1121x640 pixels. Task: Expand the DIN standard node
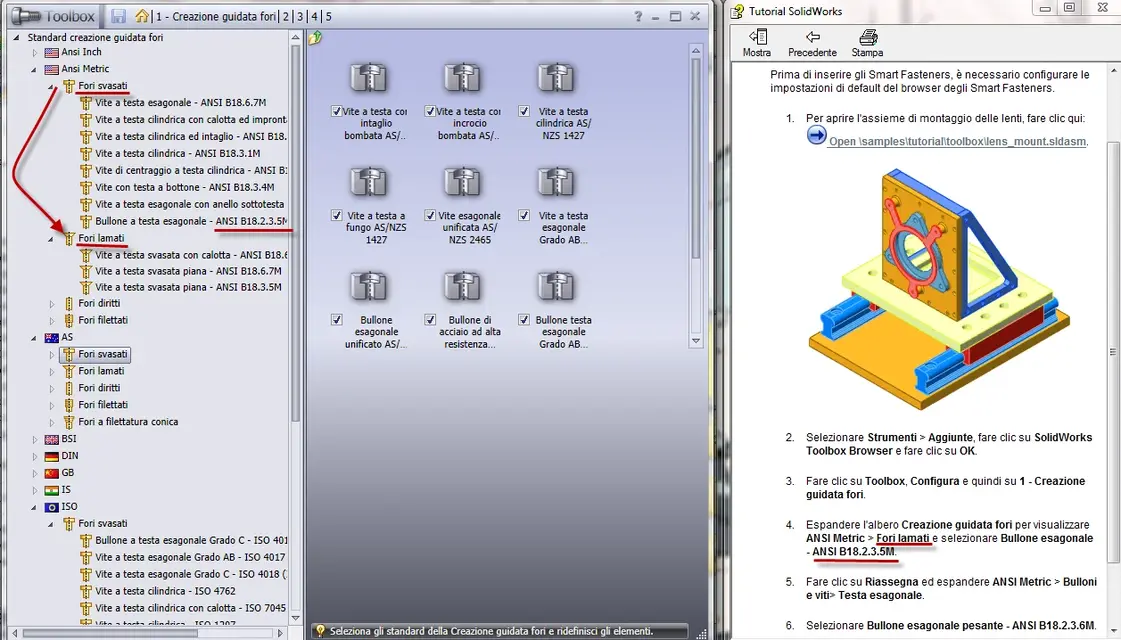(34, 456)
